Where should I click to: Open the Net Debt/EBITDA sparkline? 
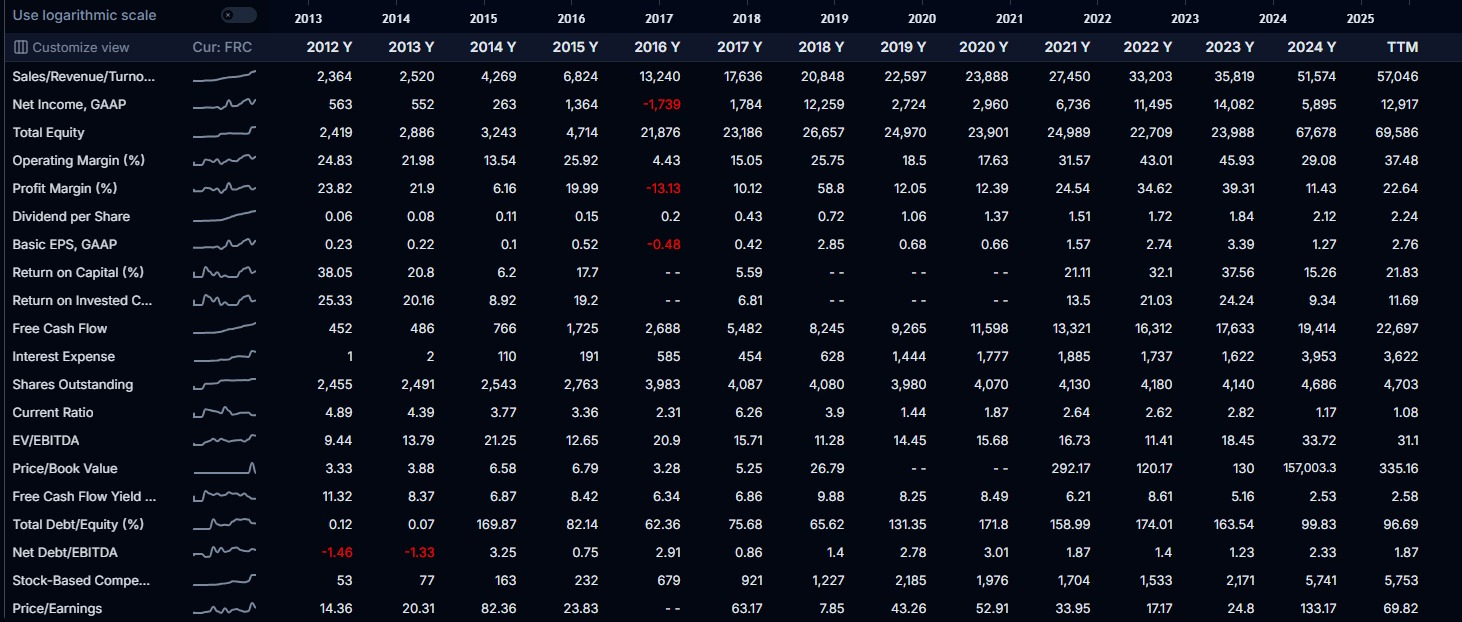pos(224,552)
